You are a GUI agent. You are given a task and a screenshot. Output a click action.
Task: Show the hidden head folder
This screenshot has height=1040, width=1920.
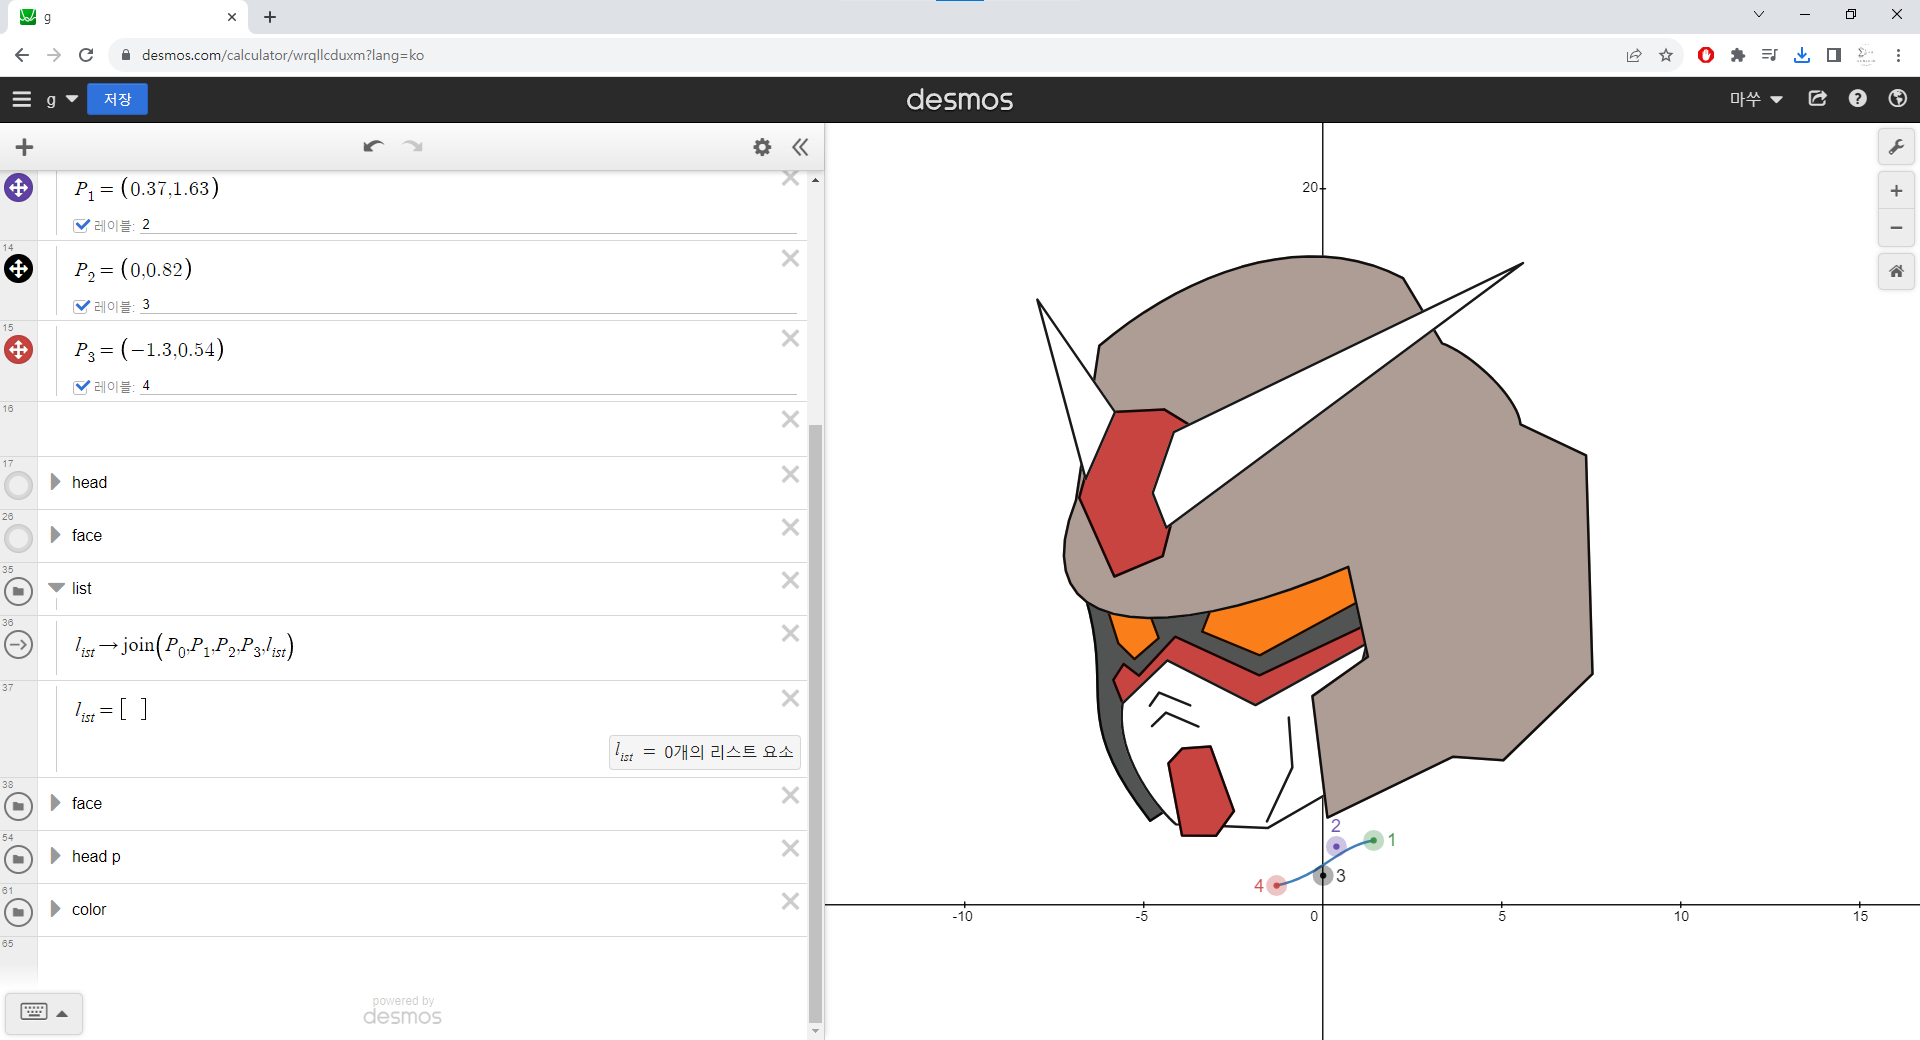[19, 485]
